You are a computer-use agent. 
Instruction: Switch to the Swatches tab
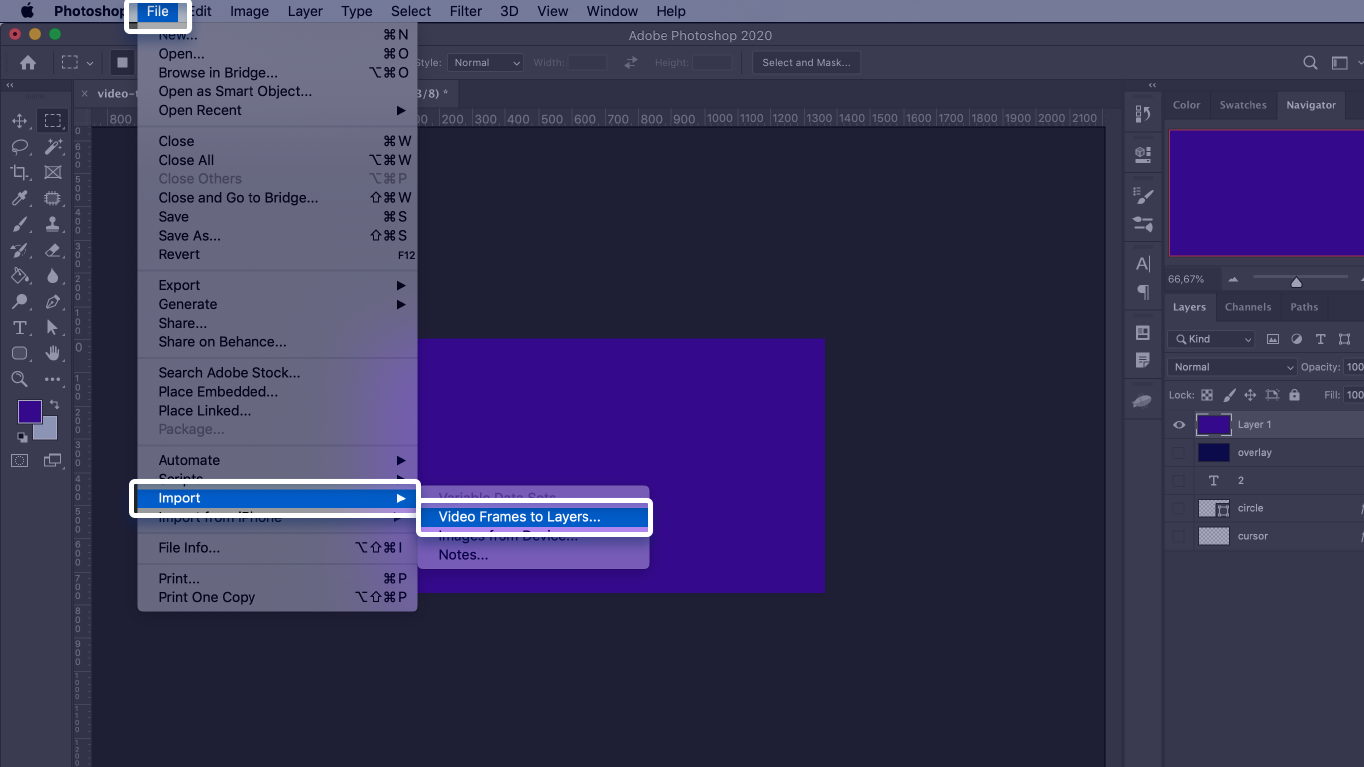1243,105
